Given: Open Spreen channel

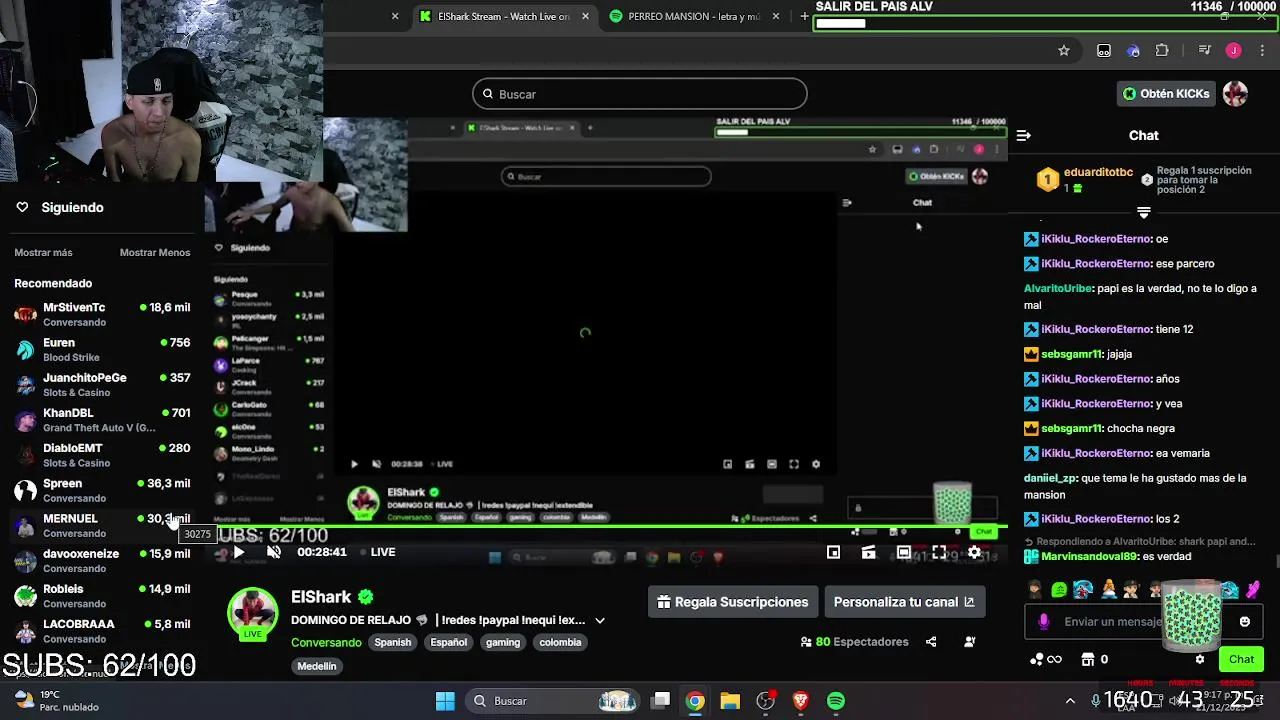Looking at the screenshot, I should 102,490.
